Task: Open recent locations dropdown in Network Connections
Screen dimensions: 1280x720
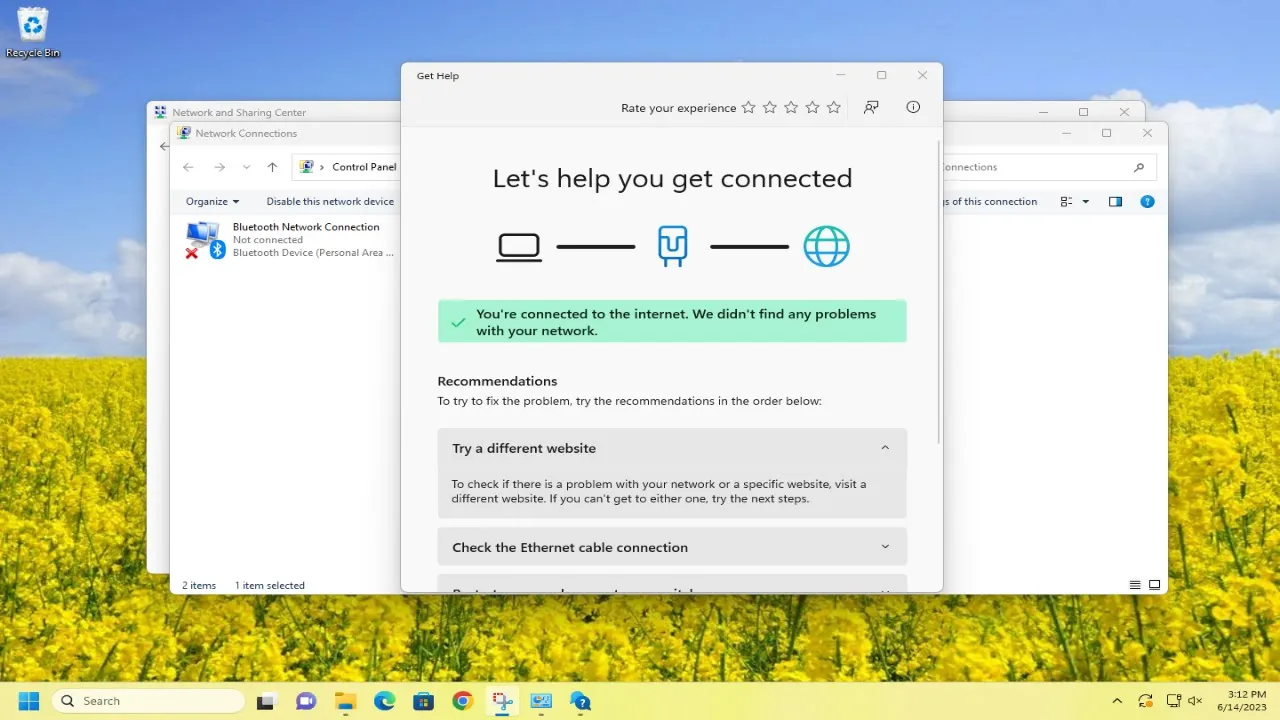Action: (x=246, y=167)
